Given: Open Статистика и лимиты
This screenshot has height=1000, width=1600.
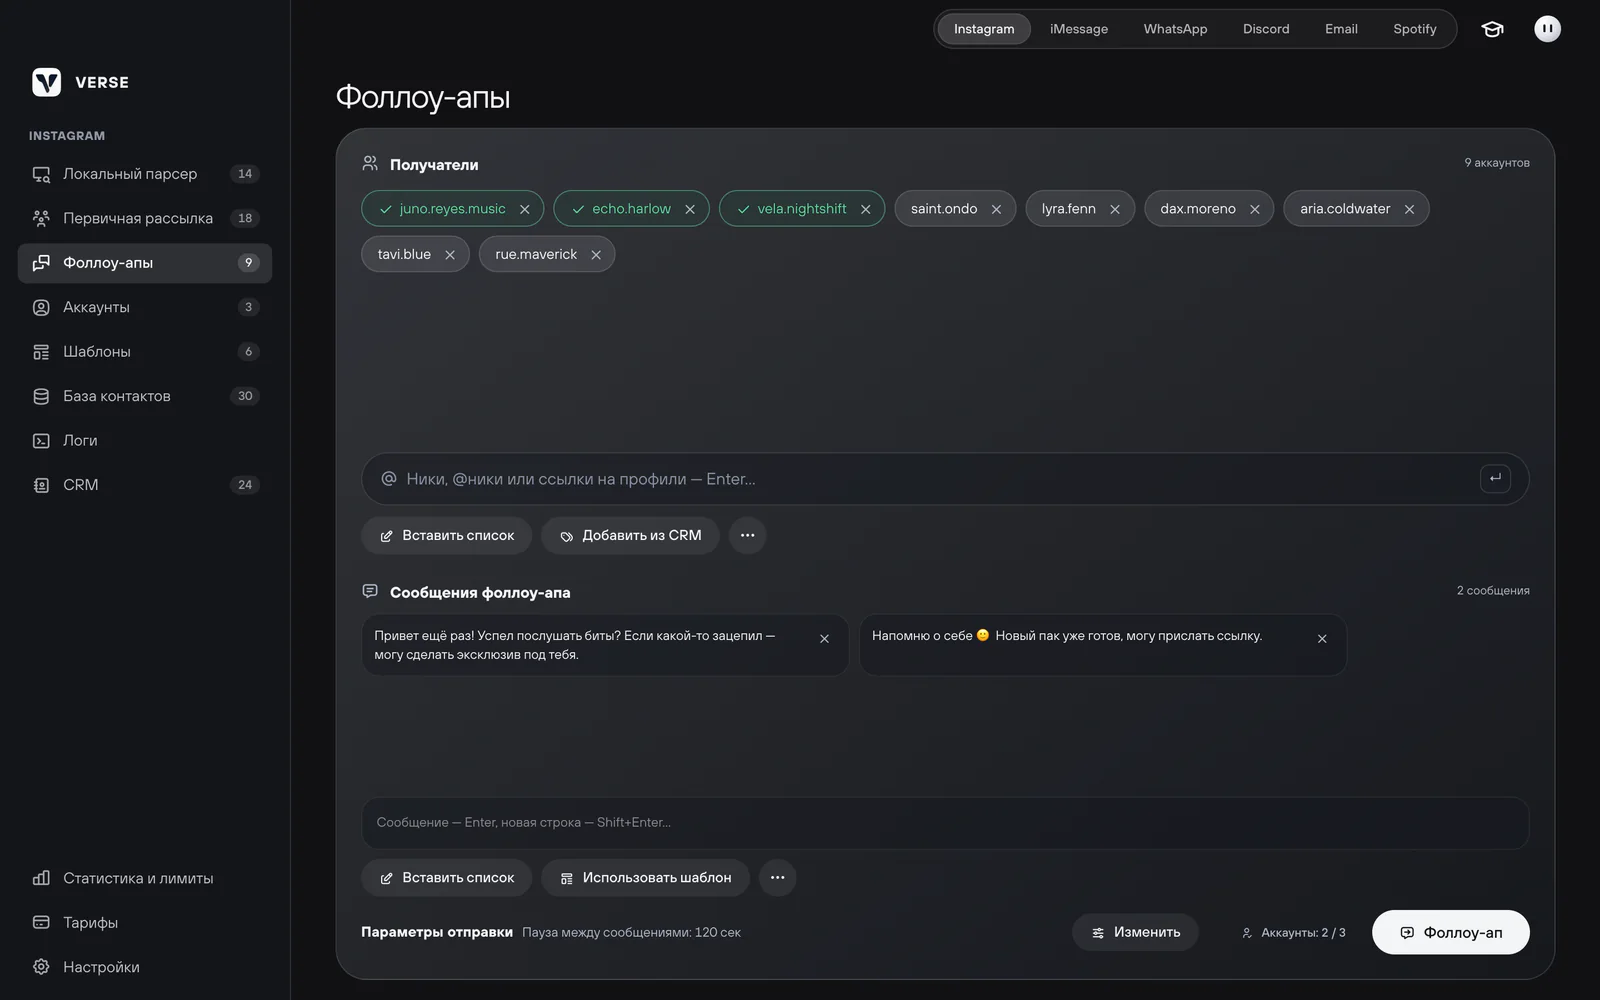Looking at the screenshot, I should pos(145,878).
